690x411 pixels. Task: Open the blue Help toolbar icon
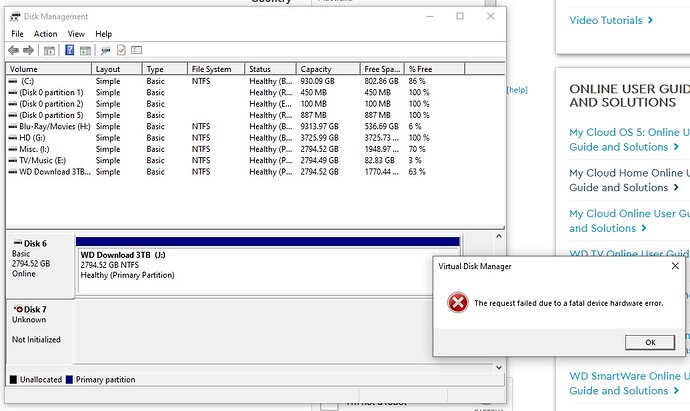(70, 50)
